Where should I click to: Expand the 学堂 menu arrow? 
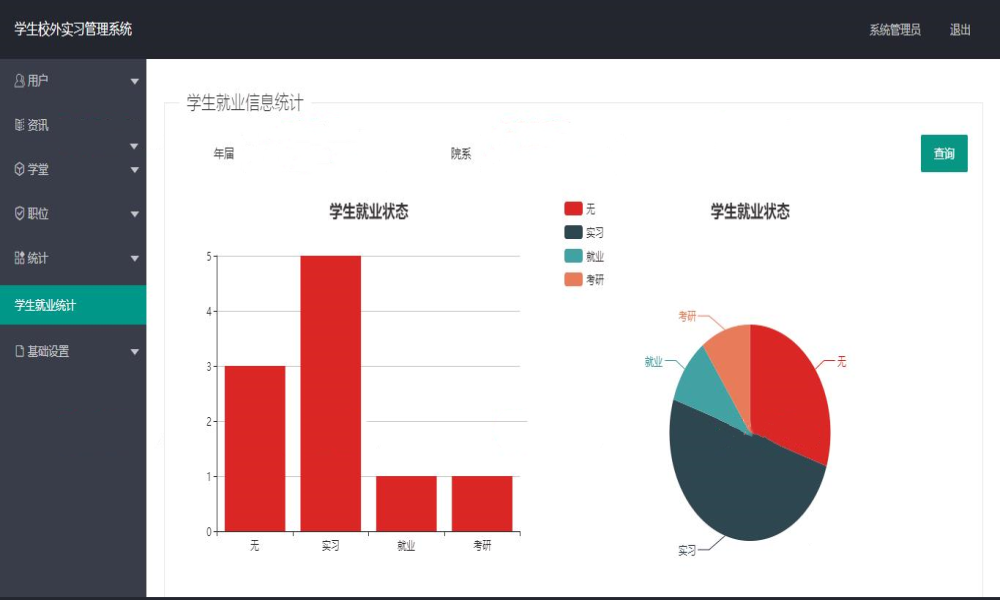pyautogui.click(x=135, y=170)
